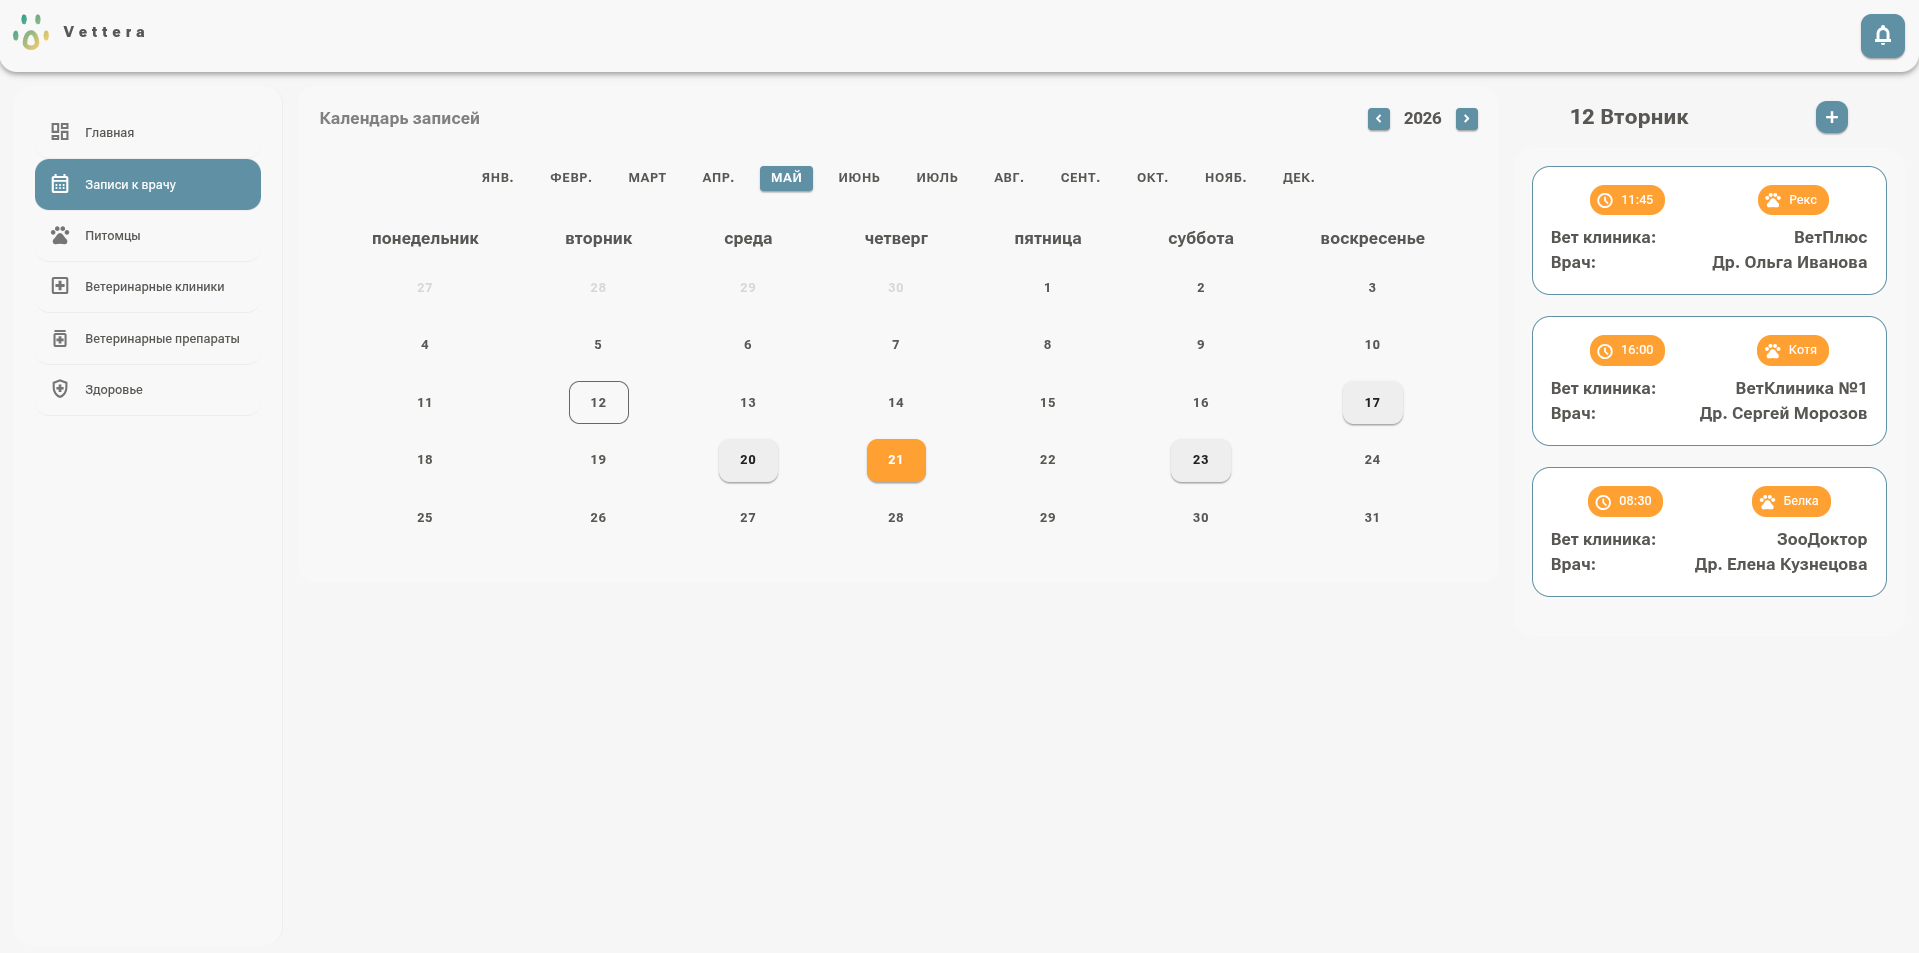Select highlighted day 21
Viewport: 1919px width, 953px height.
tap(896, 460)
